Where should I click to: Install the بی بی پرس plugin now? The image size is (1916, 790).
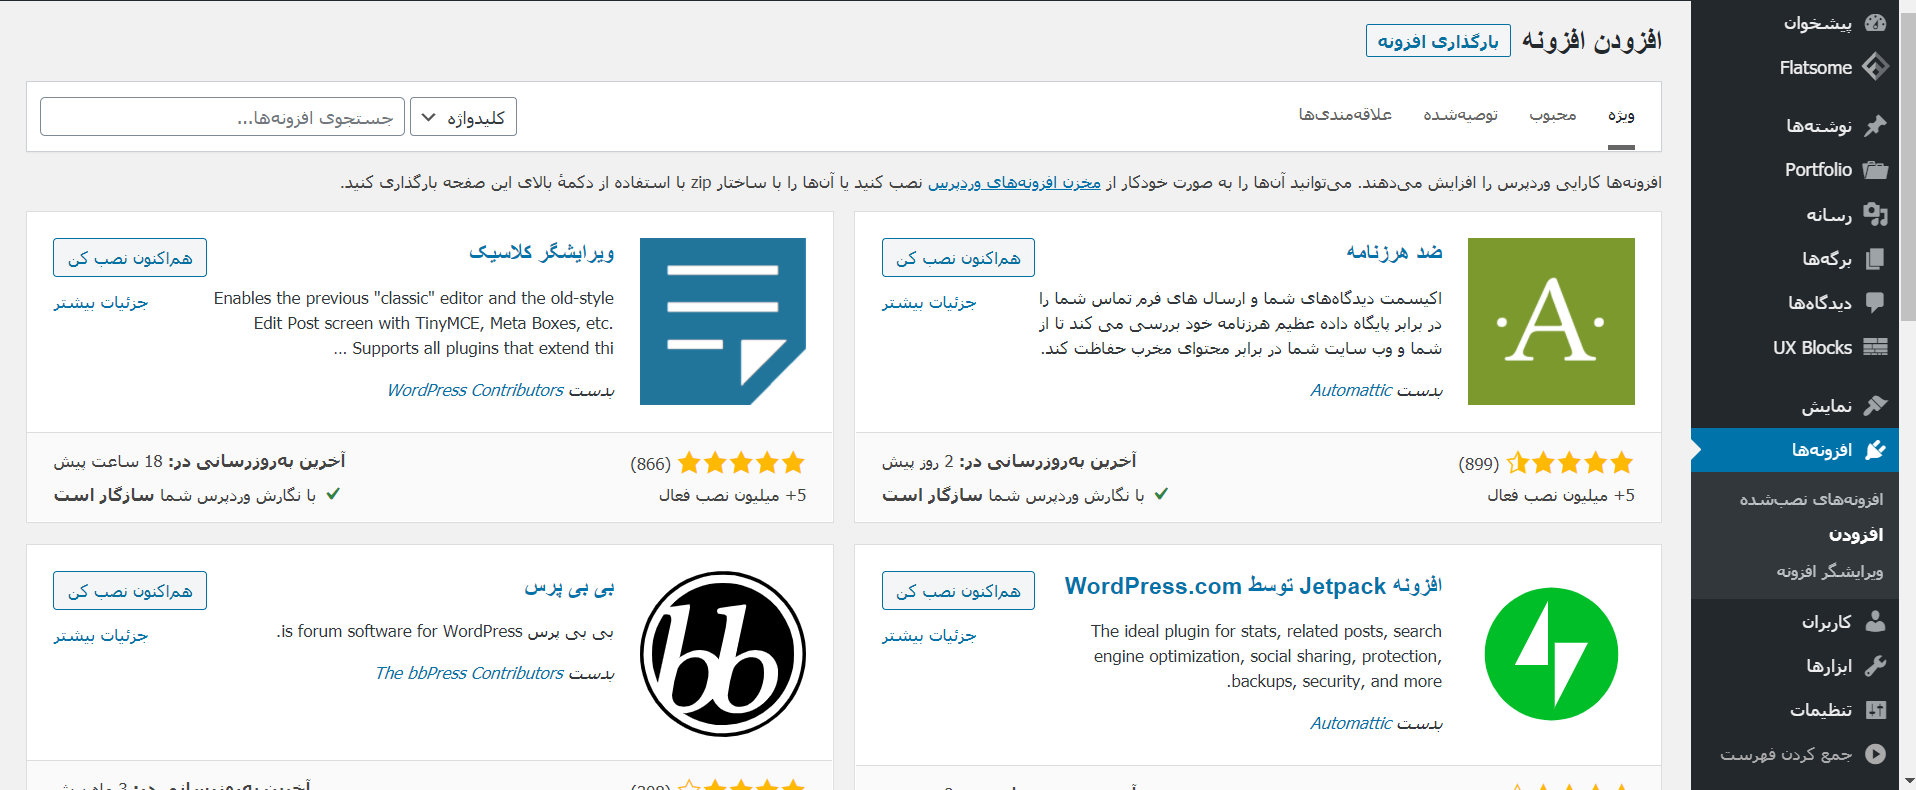[x=130, y=591]
